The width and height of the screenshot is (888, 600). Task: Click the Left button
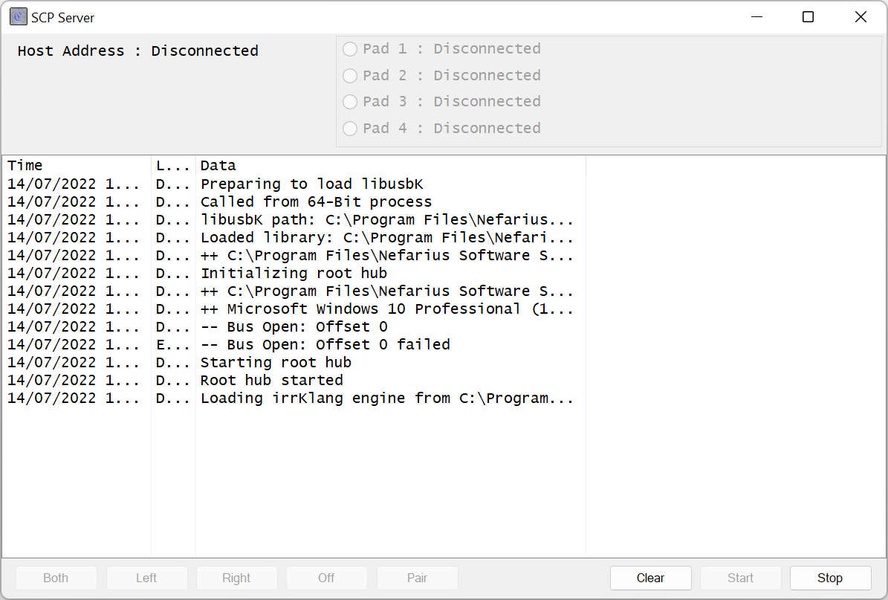(146, 578)
